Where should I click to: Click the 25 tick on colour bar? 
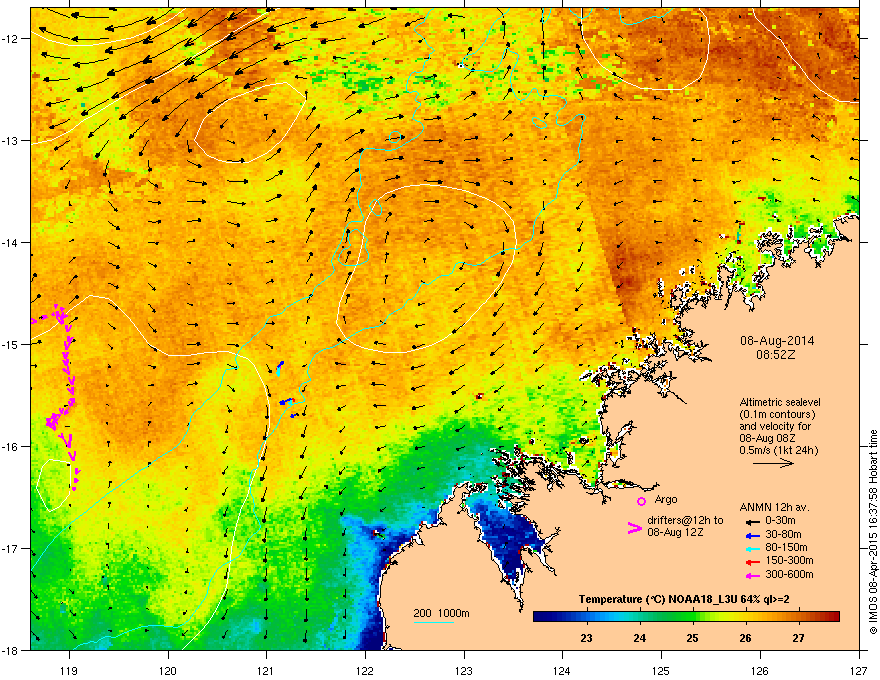(x=693, y=638)
